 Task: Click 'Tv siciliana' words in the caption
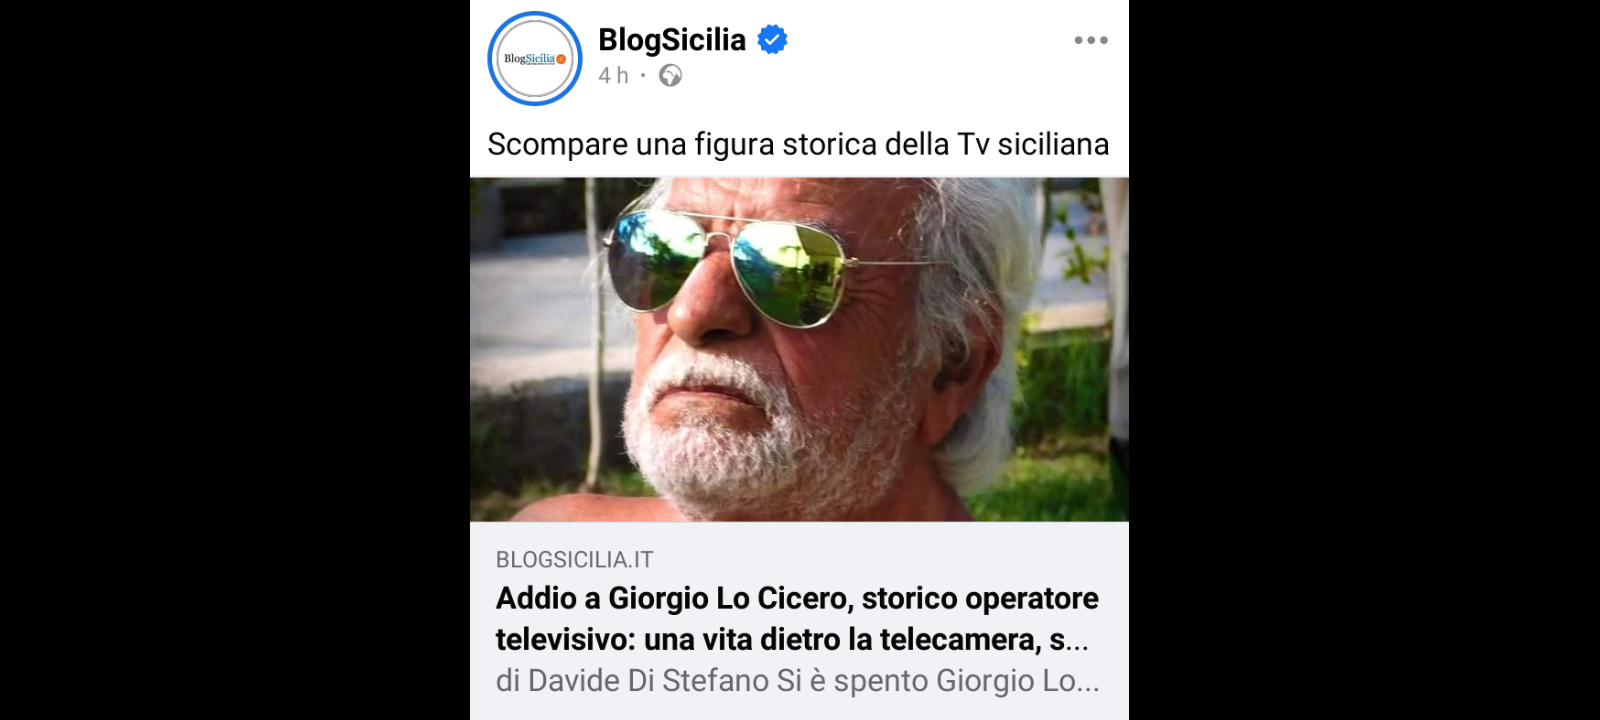point(1033,144)
